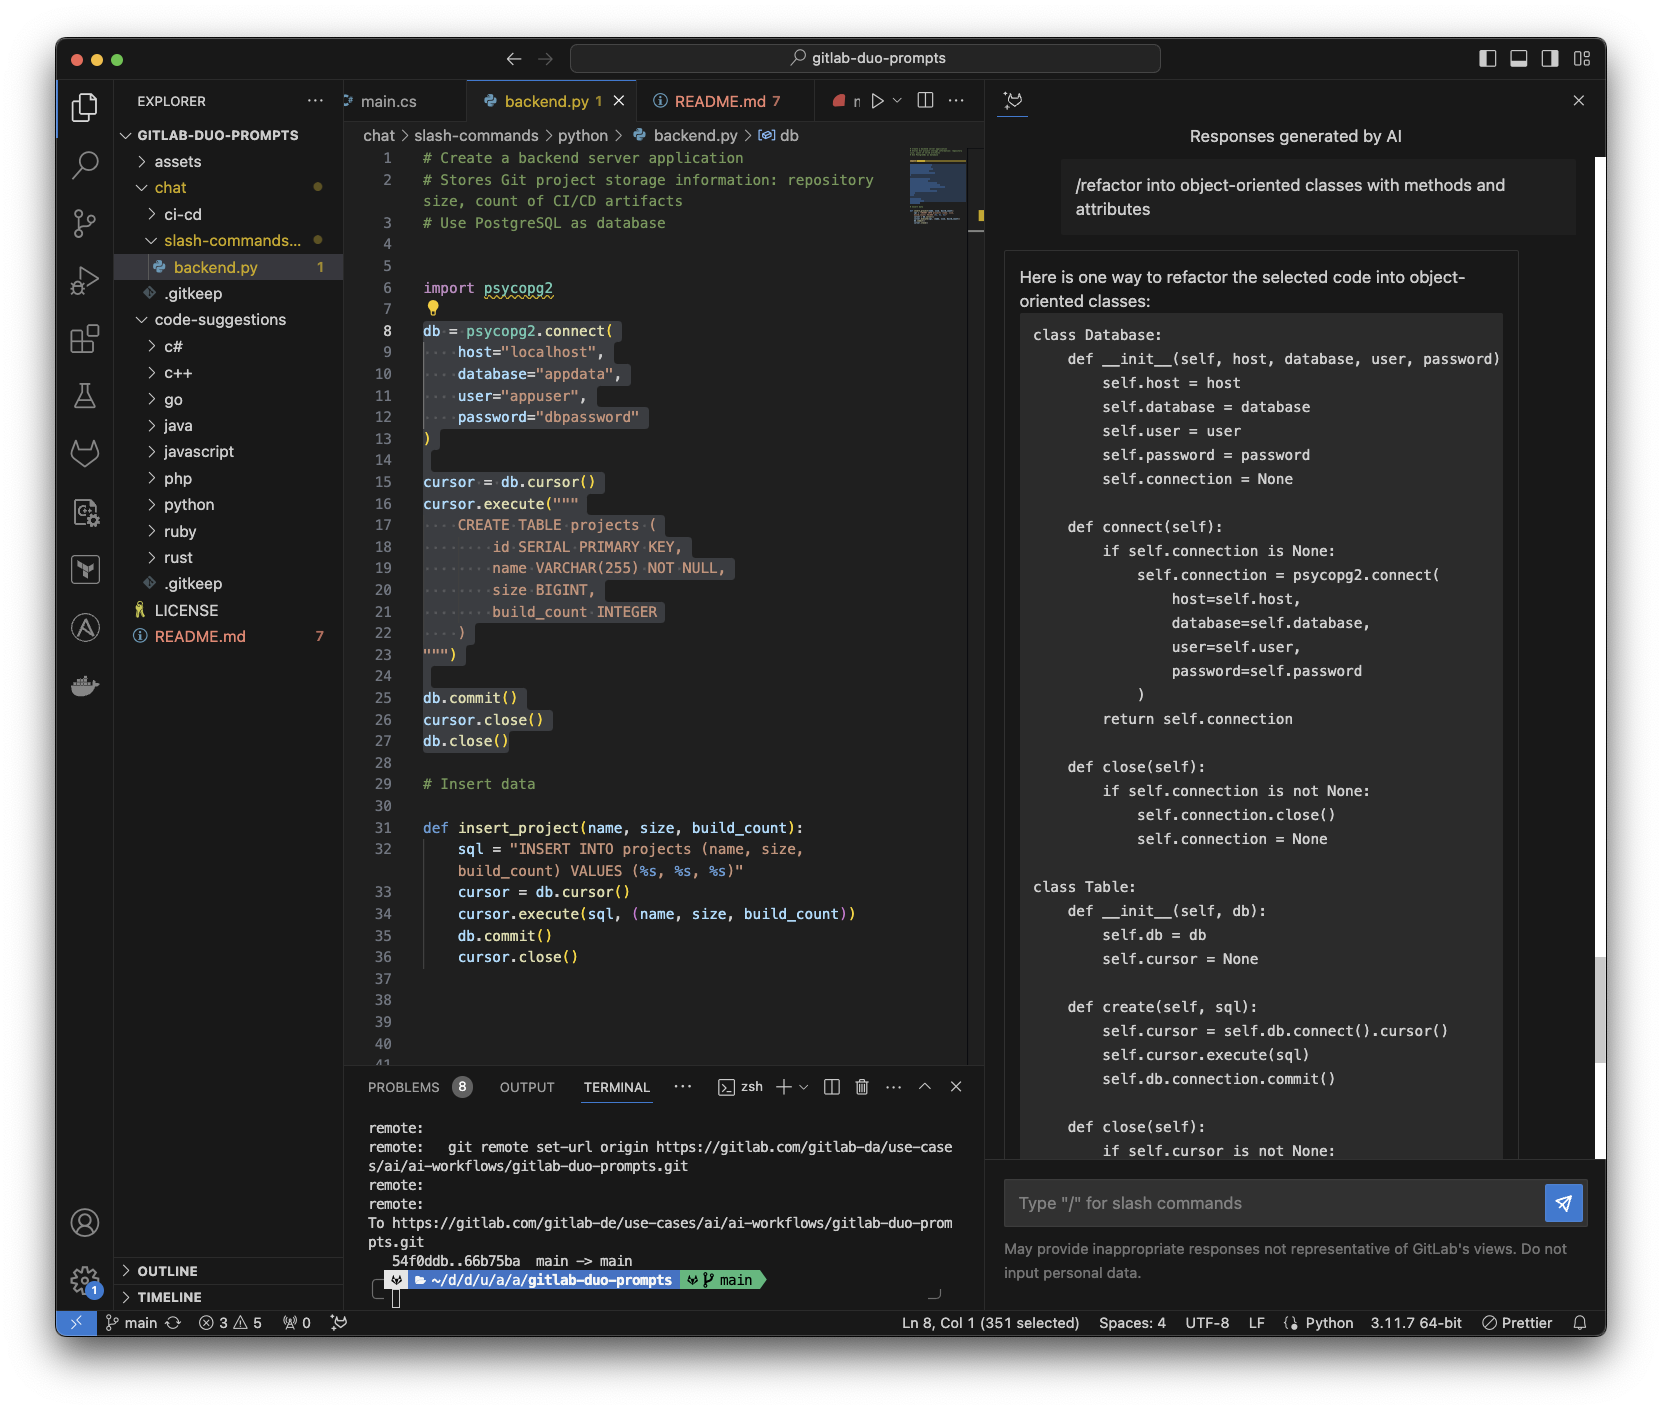
Task: Focus the chat slash command input
Action: (x=1273, y=1203)
